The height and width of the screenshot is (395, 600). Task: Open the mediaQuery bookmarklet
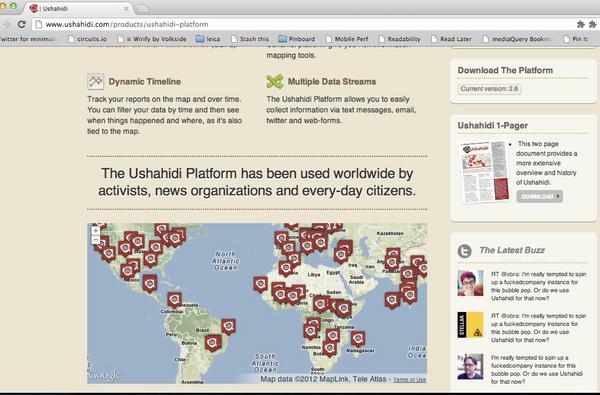(x=517, y=39)
